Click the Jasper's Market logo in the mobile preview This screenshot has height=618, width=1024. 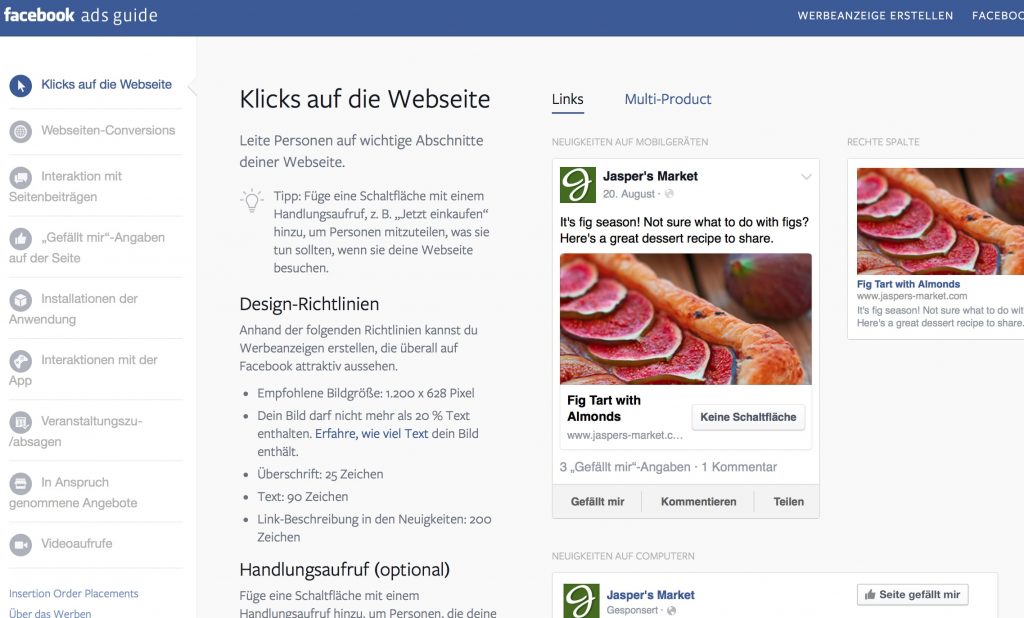(x=578, y=185)
